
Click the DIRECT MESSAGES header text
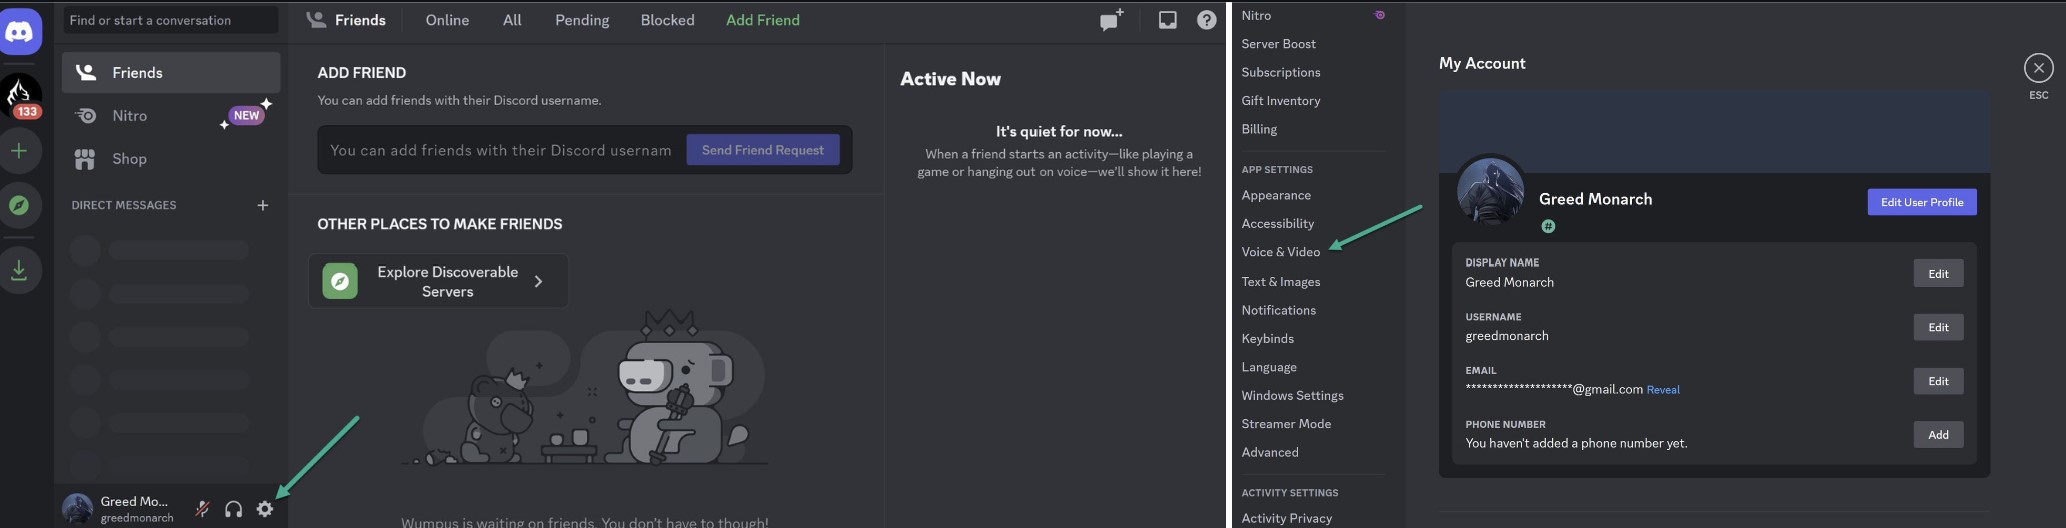coord(124,205)
